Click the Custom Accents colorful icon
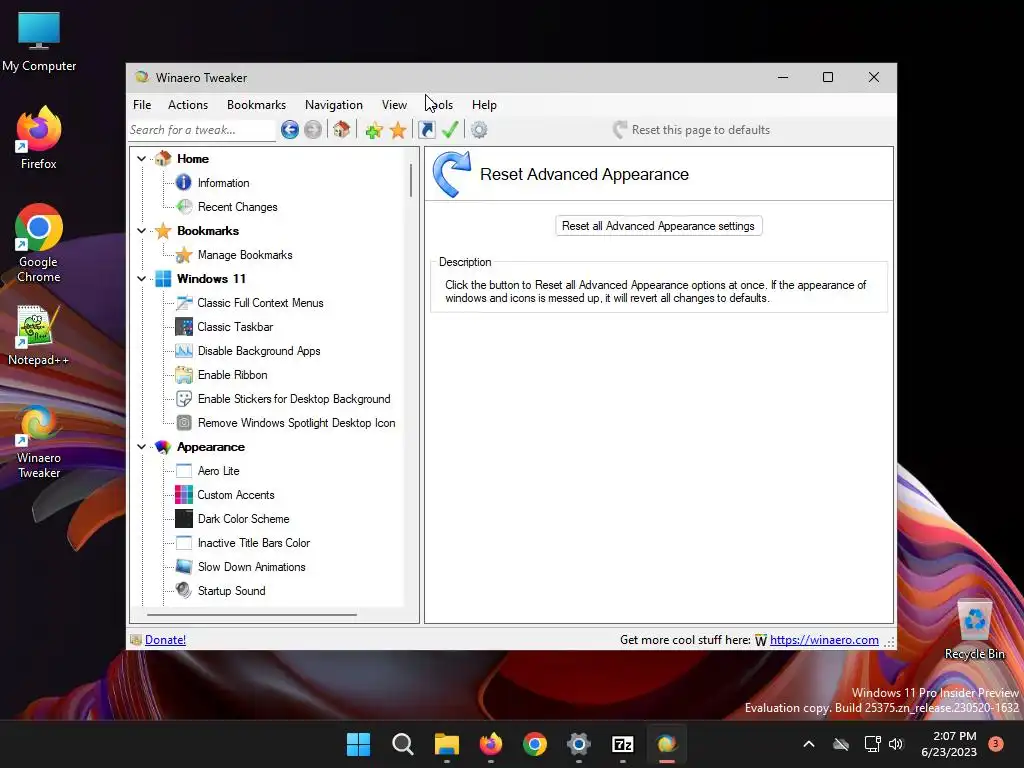The width and height of the screenshot is (1024, 768). [184, 494]
